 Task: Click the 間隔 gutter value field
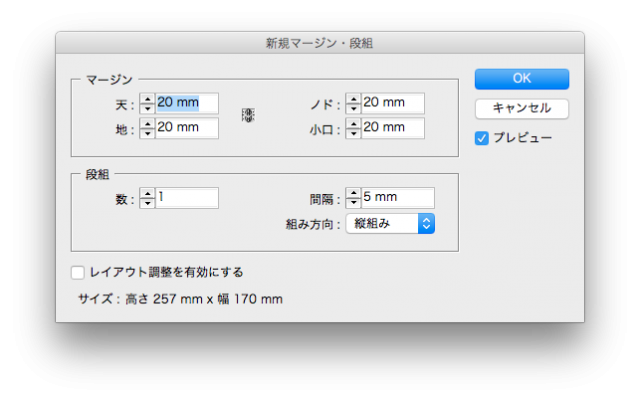click(x=397, y=198)
